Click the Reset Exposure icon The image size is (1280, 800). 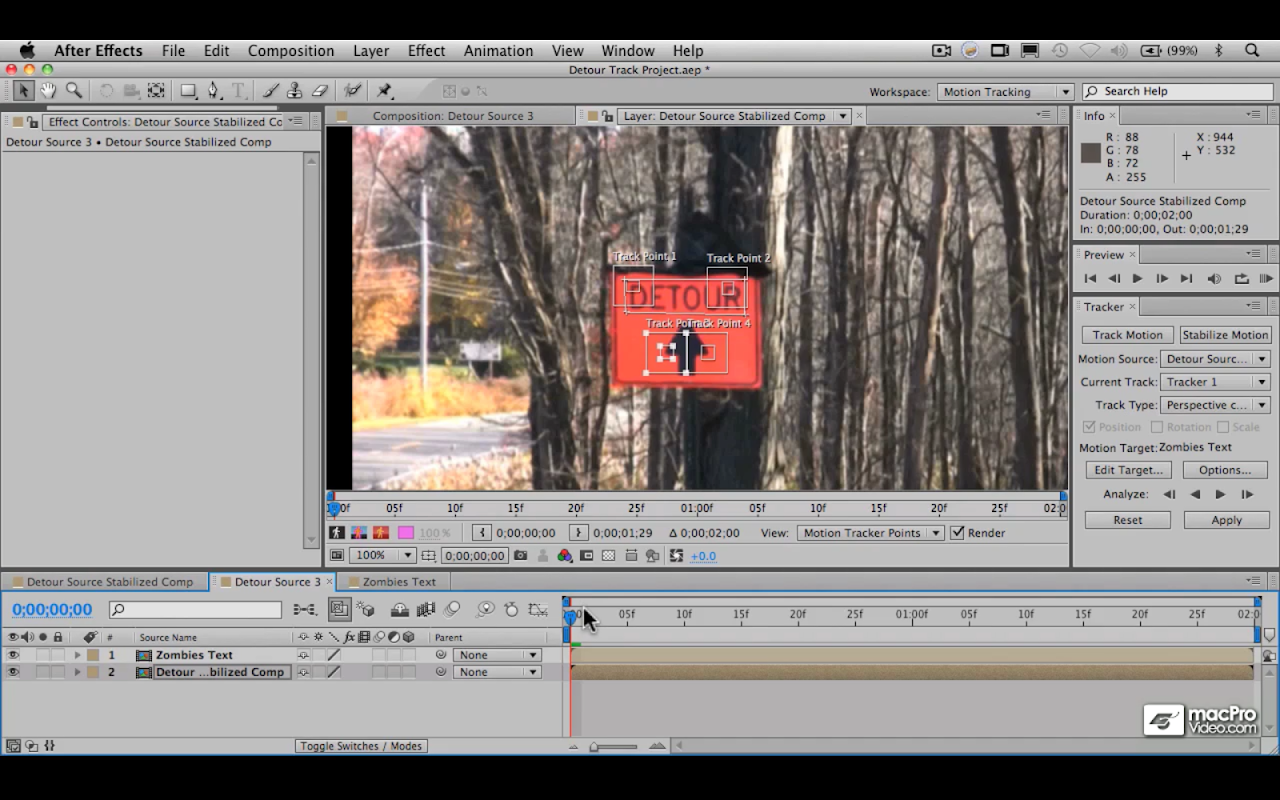point(676,556)
